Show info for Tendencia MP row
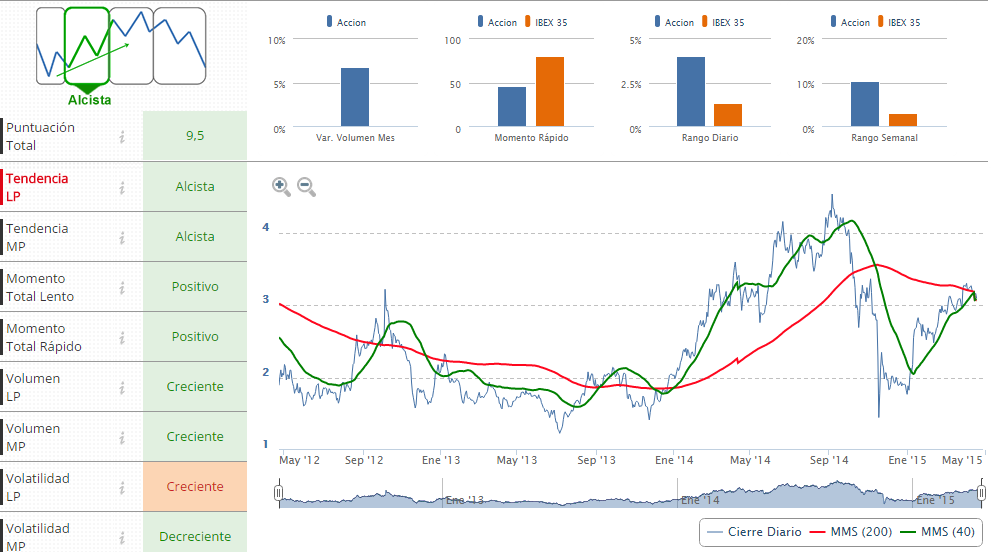 coord(122,237)
